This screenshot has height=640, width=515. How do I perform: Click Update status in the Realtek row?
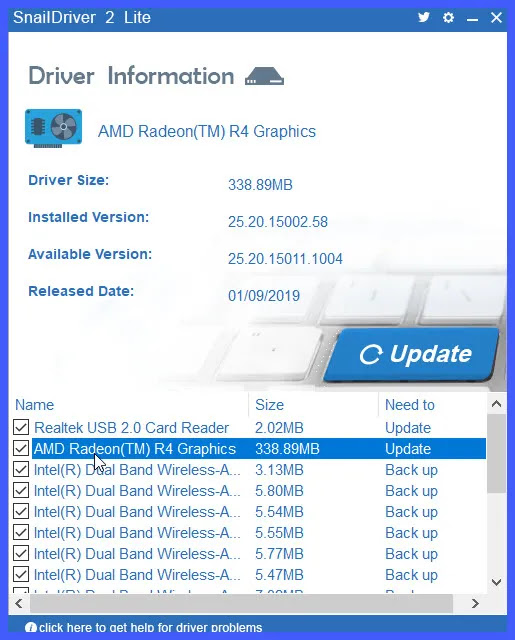click(408, 428)
